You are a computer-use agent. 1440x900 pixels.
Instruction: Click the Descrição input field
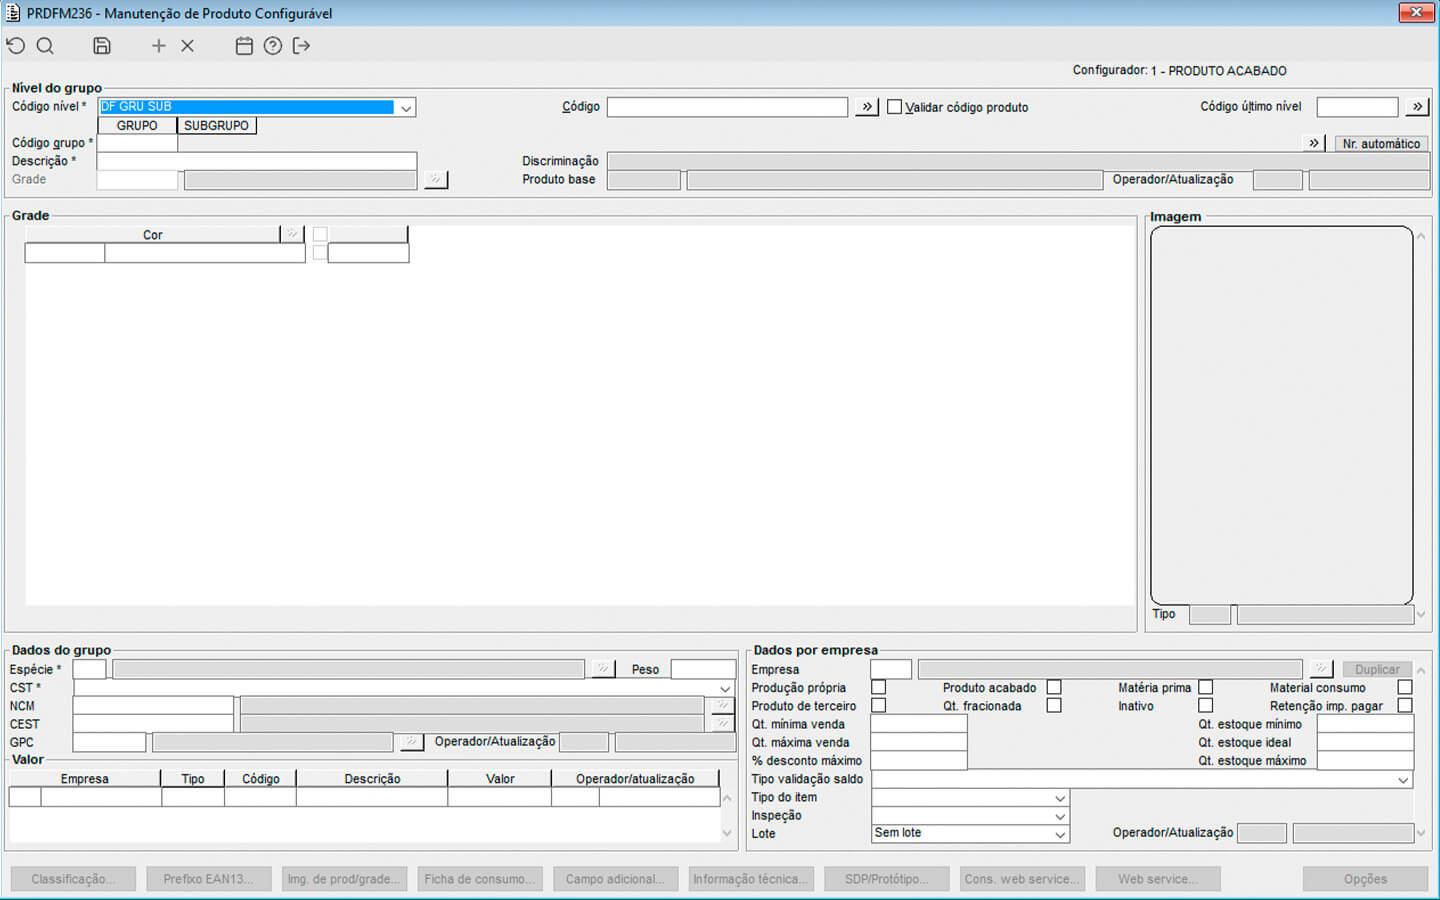click(256, 161)
